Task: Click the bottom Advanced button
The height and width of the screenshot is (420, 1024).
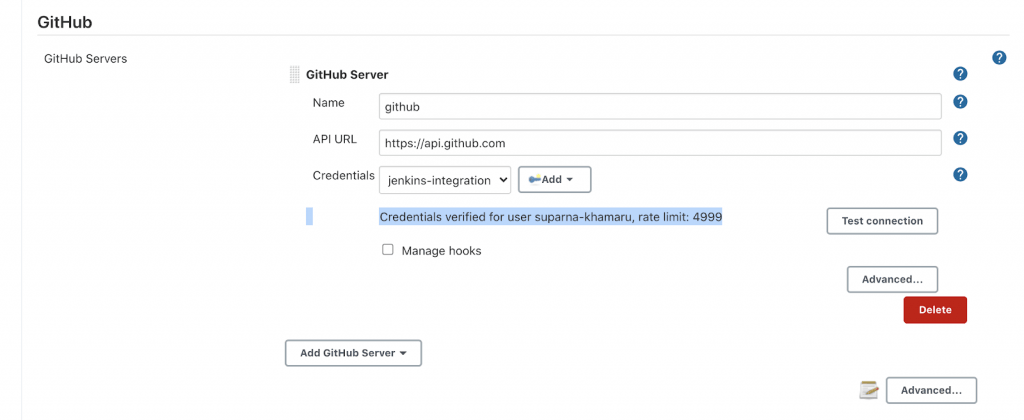Action: pyautogui.click(x=931, y=390)
